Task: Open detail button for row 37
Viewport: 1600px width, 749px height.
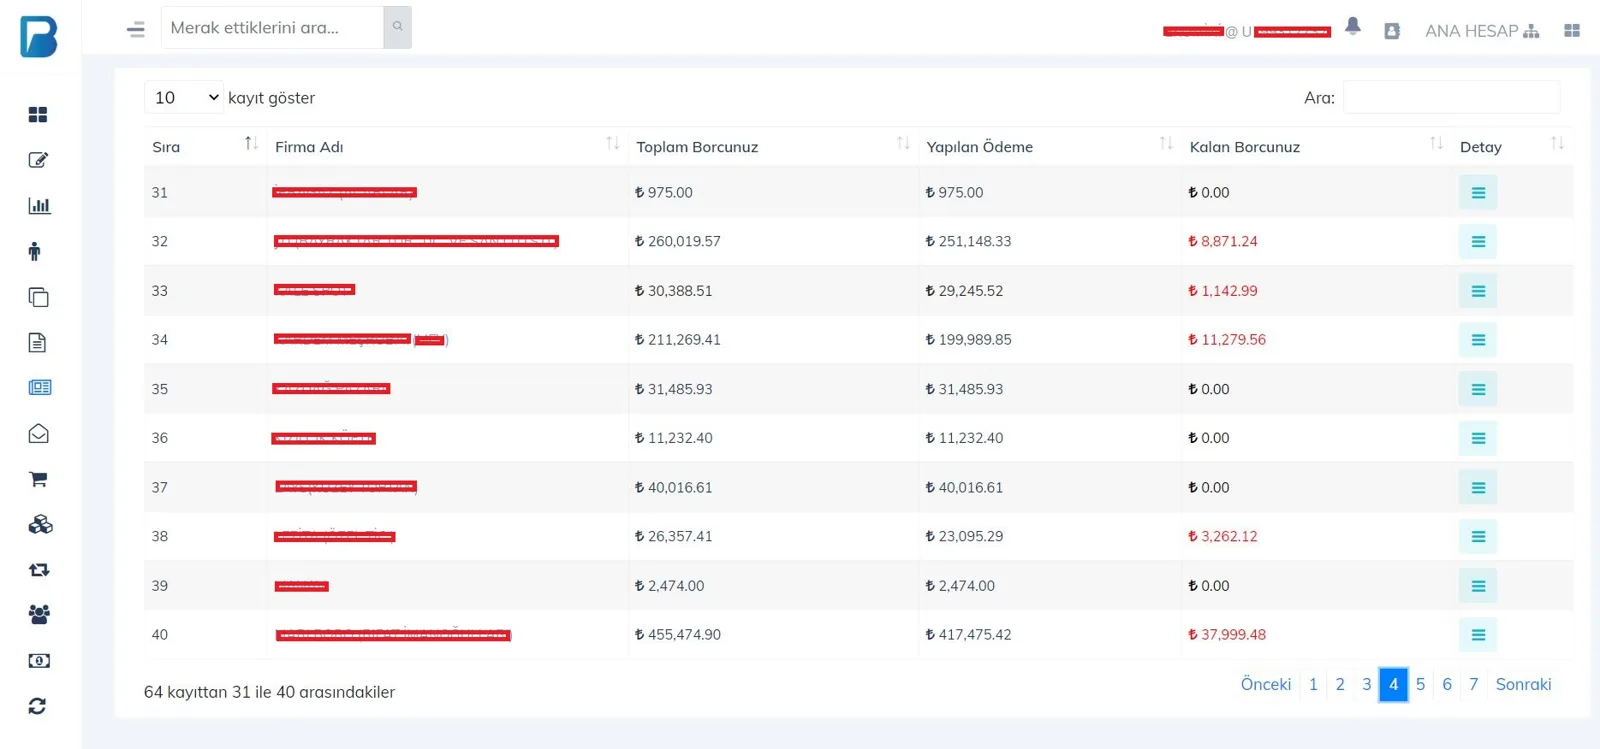Action: tap(1478, 488)
